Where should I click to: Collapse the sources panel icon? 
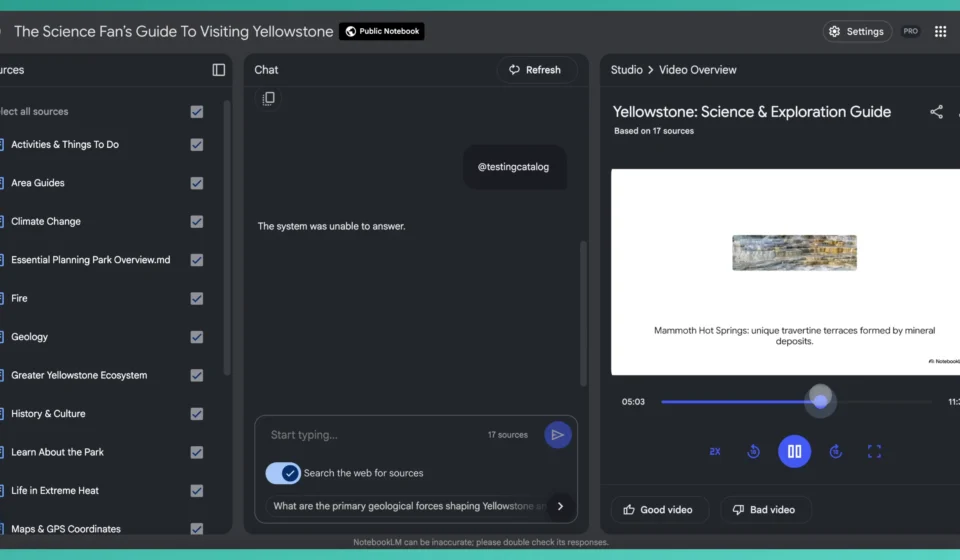[x=219, y=70]
